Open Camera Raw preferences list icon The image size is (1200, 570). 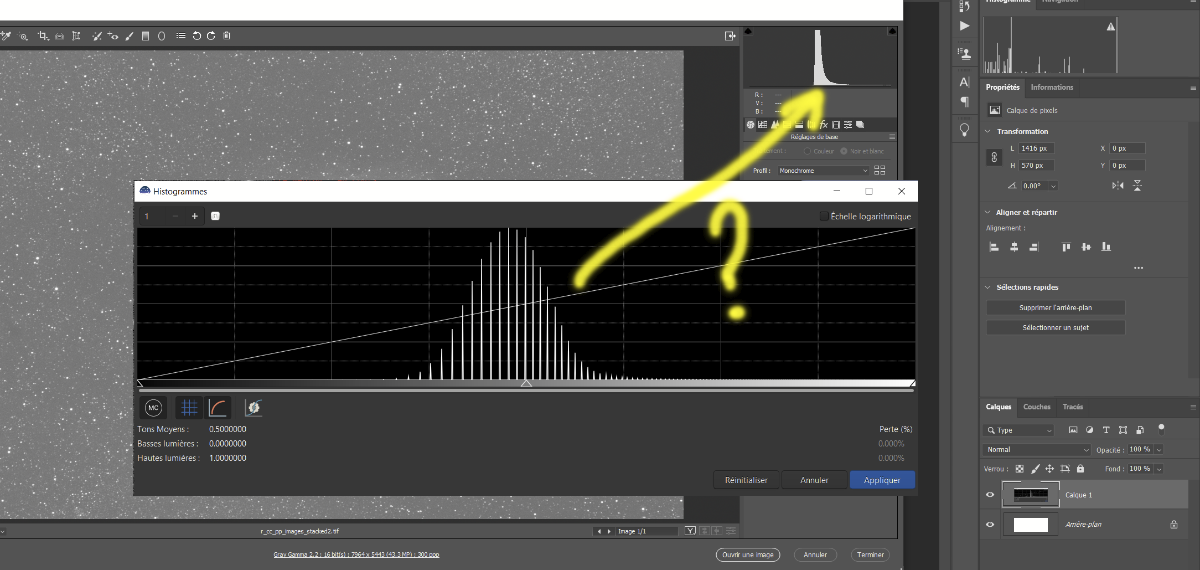click(181, 36)
